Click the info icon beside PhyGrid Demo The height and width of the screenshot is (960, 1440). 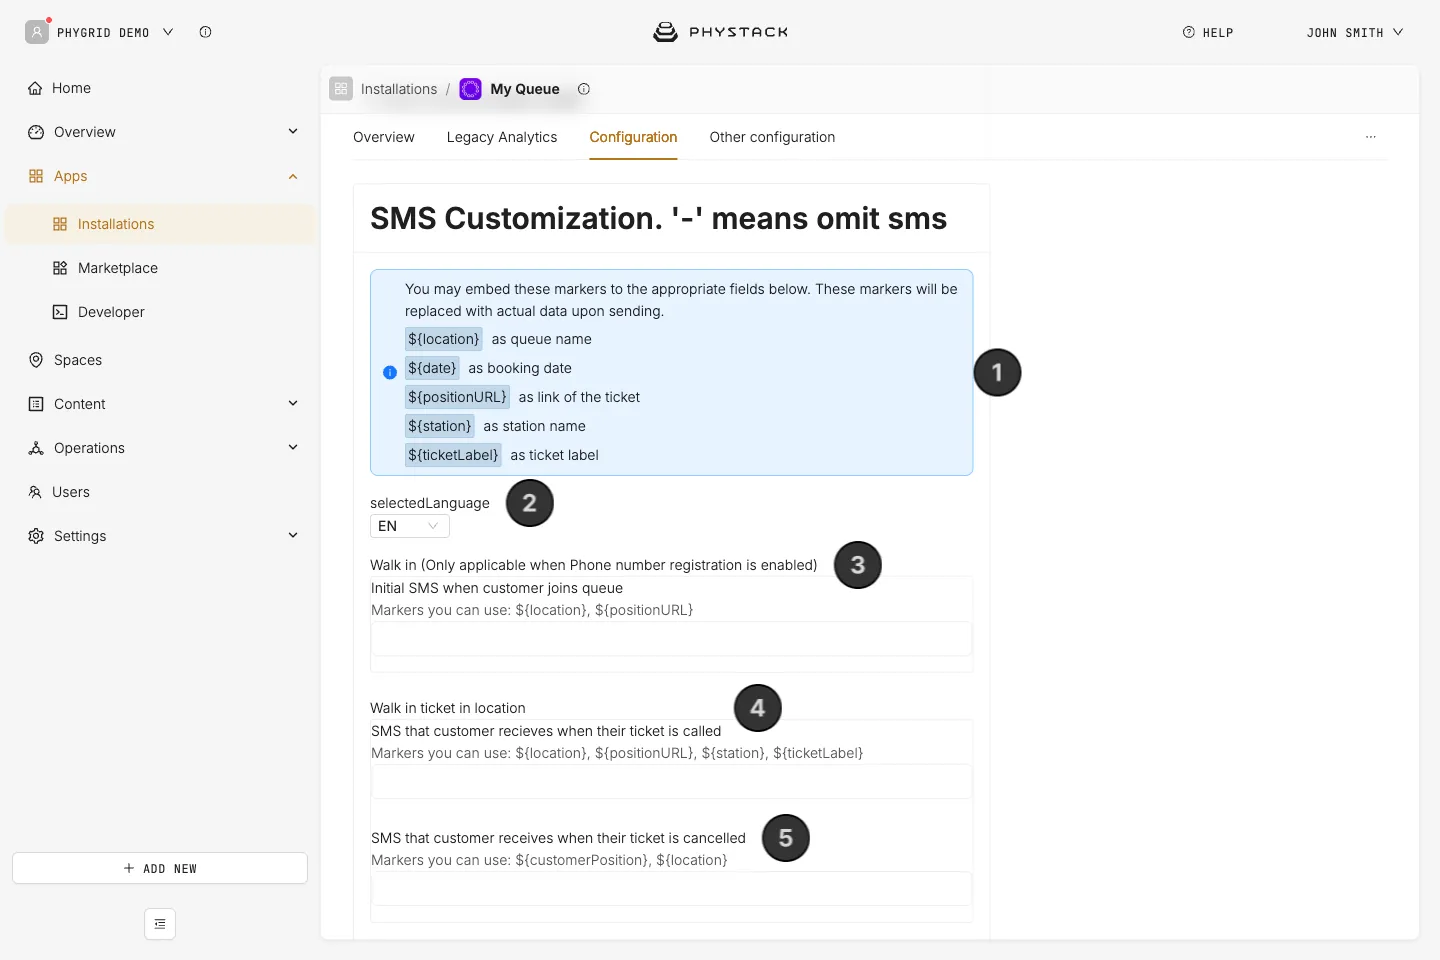(205, 32)
